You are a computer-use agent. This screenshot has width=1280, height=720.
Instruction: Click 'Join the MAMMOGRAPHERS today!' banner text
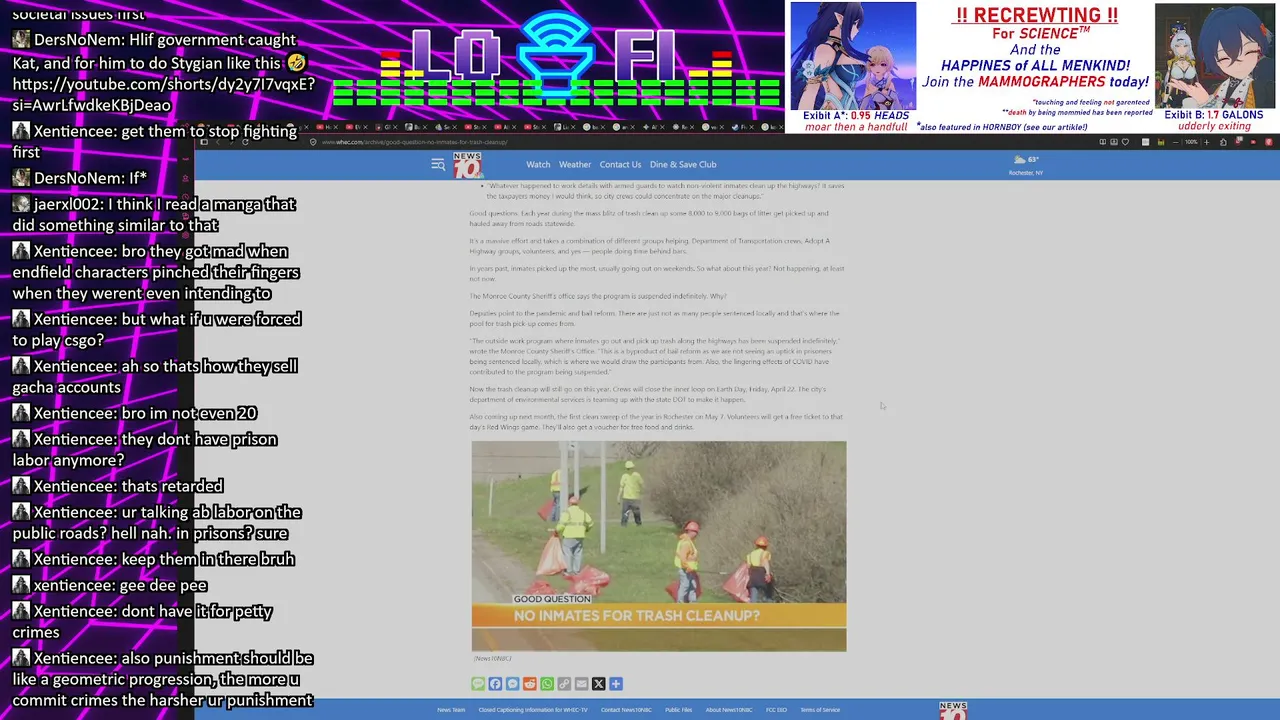pos(1035,82)
